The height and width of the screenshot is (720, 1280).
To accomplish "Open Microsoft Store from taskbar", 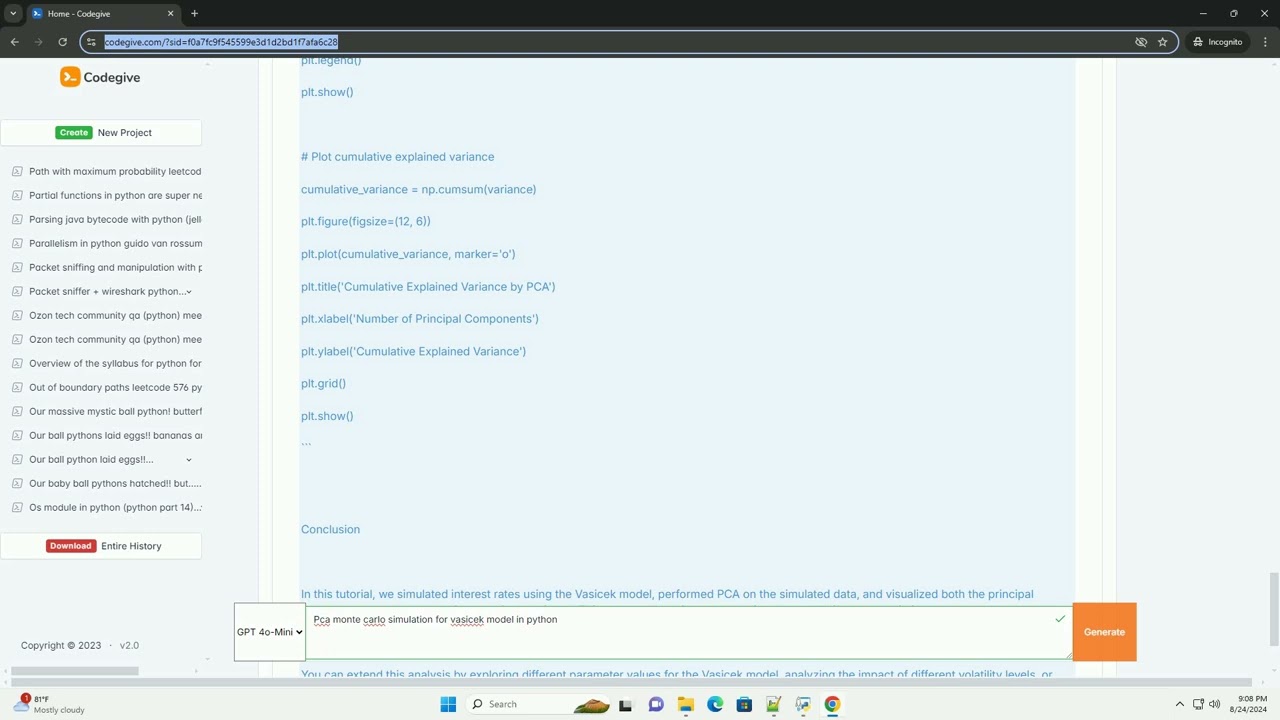I will (744, 704).
